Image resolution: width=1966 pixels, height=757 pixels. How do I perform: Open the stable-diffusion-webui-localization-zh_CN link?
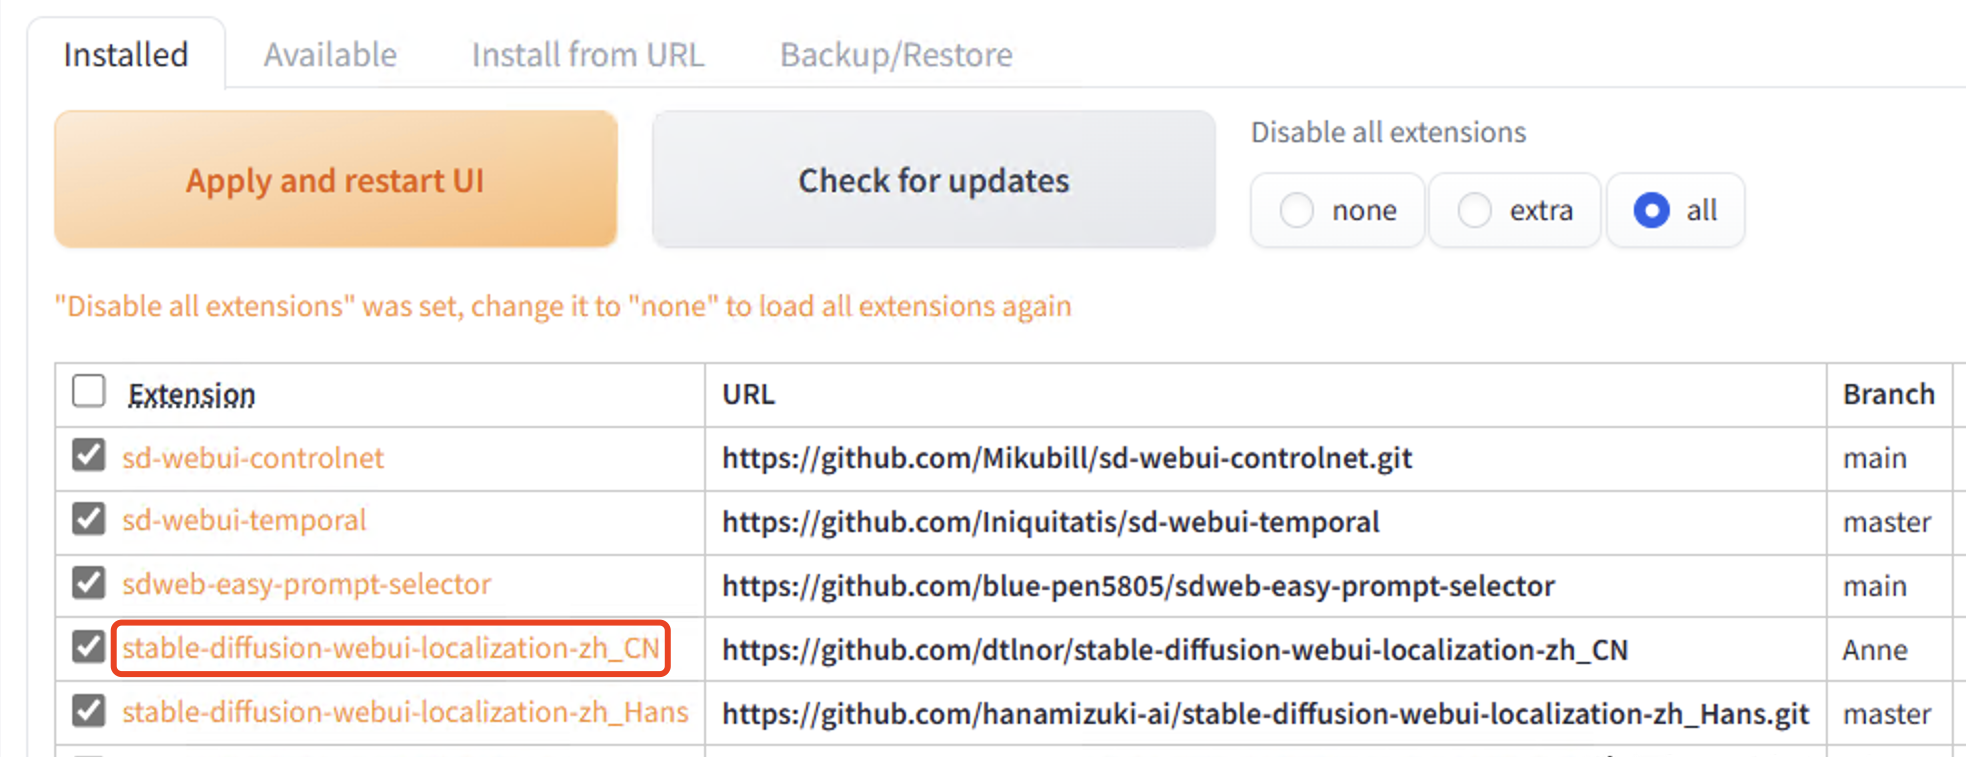[x=390, y=648]
